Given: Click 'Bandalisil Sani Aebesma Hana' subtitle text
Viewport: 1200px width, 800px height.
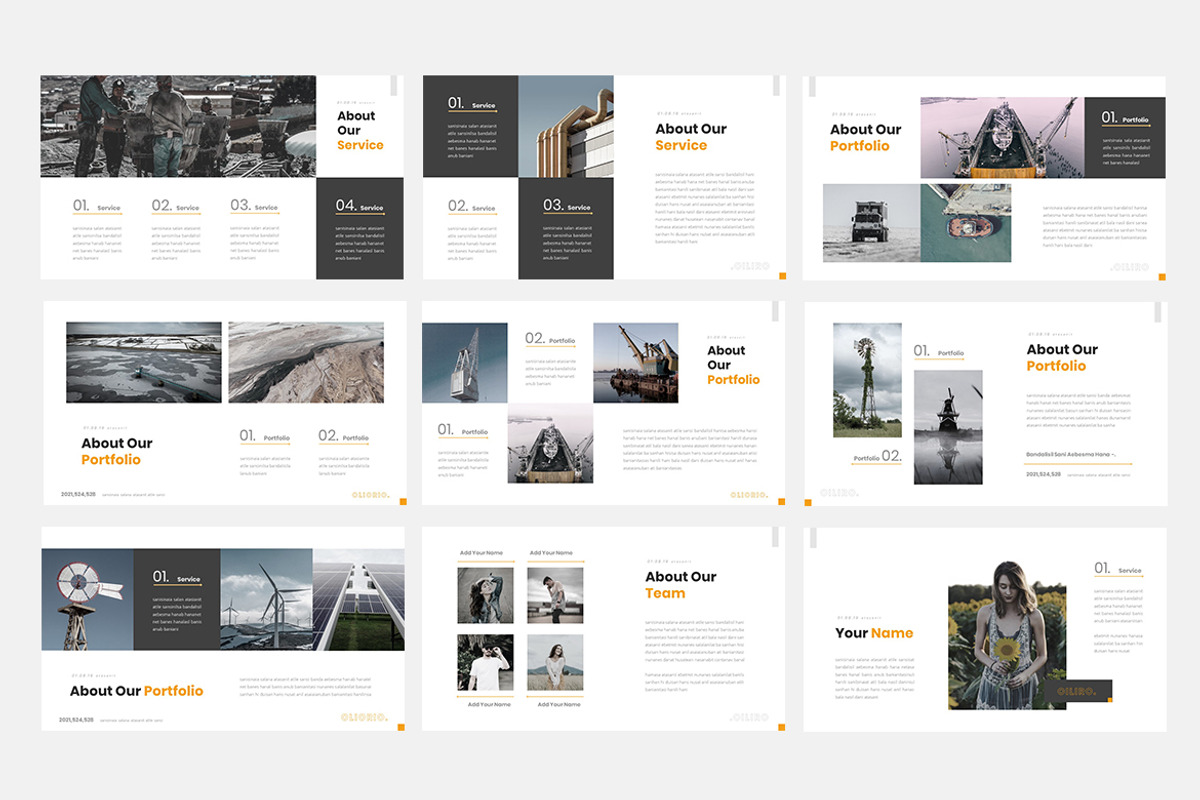Looking at the screenshot, I should point(1071,454).
